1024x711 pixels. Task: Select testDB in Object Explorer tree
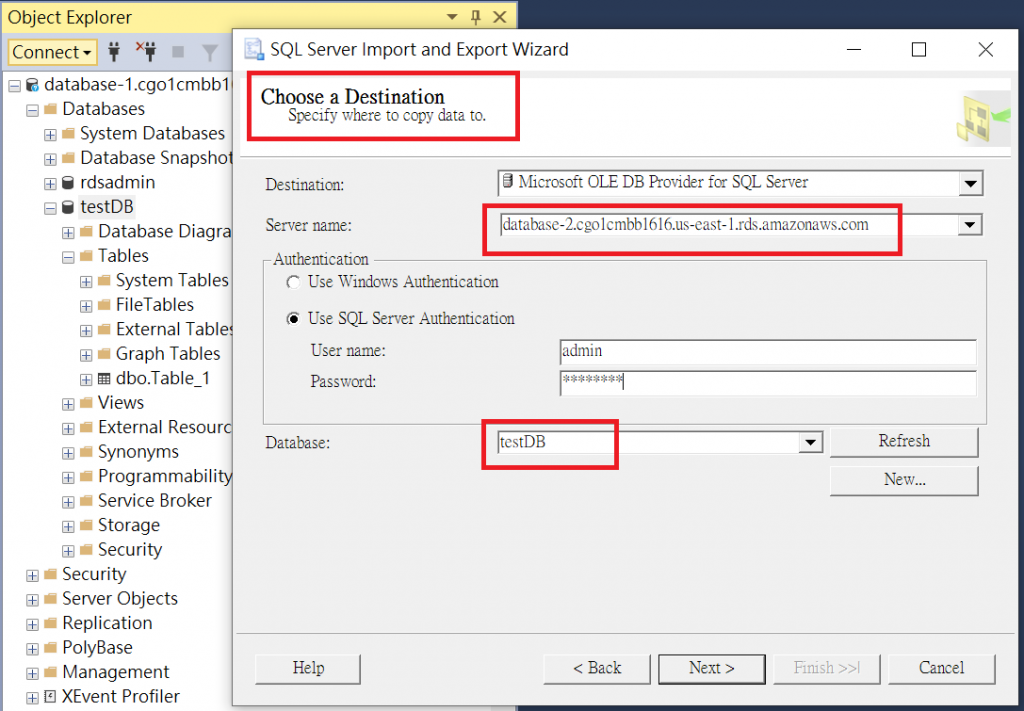click(106, 207)
